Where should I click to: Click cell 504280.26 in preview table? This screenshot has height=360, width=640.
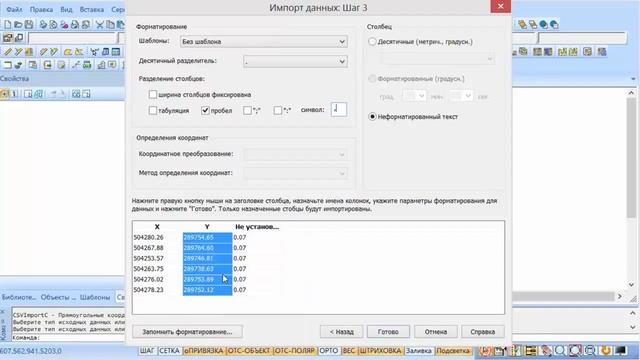tap(149, 237)
